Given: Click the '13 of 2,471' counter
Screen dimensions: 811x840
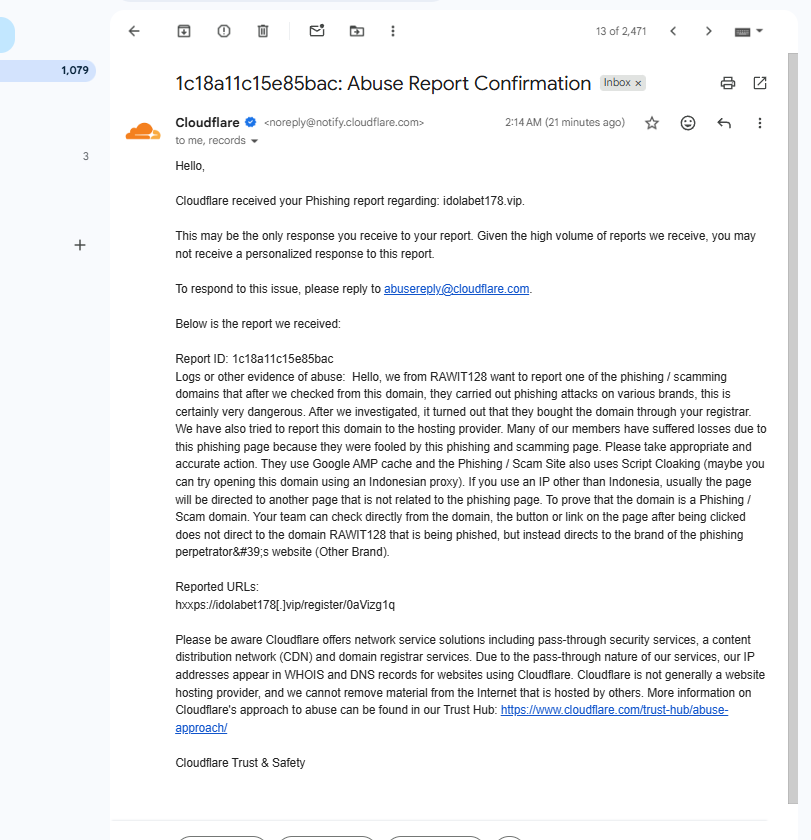Looking at the screenshot, I should pos(621,32).
